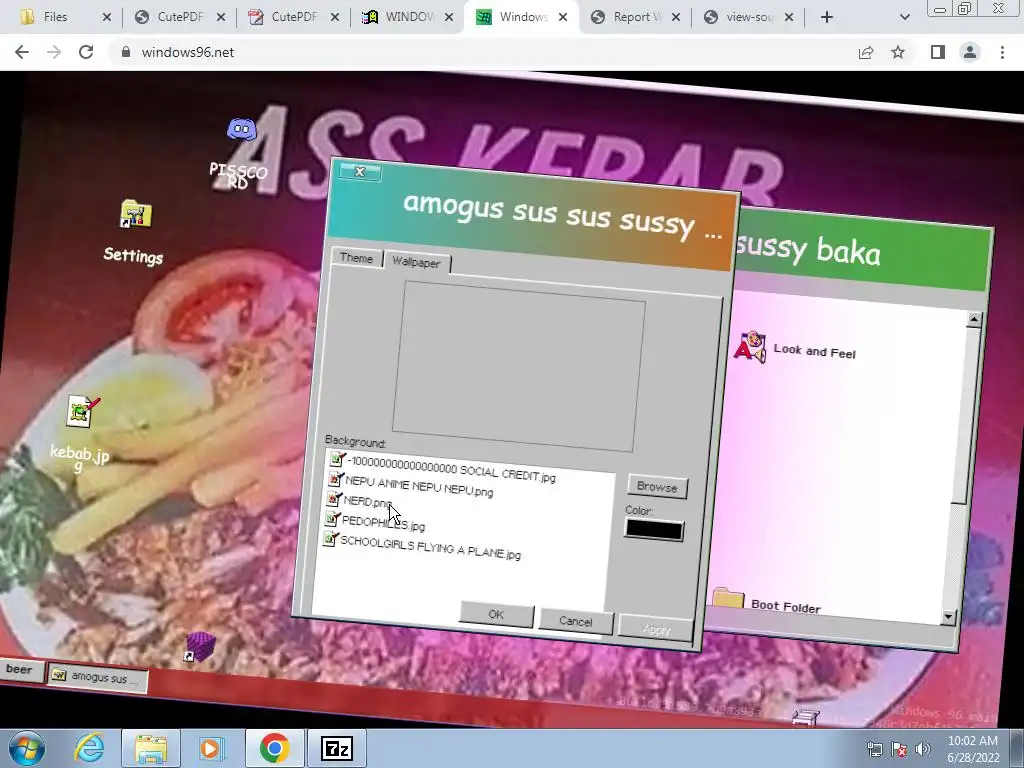Select NEPU ANIME NEPU NEPU.png in background list

411,486
